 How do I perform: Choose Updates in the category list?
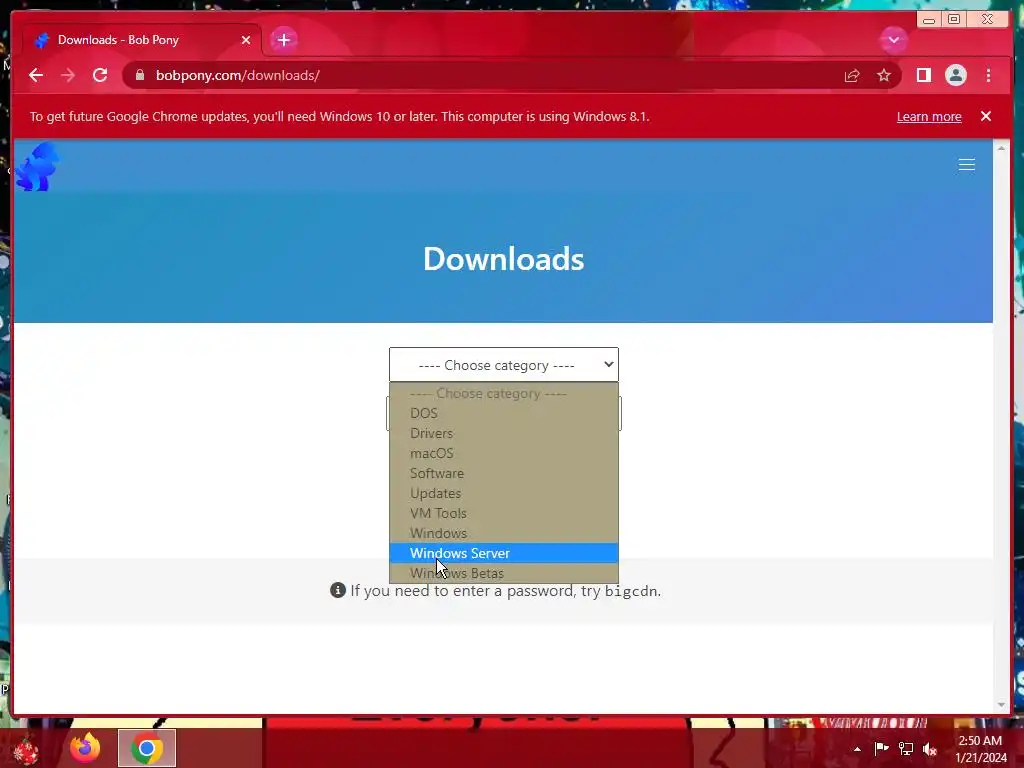coord(504,493)
